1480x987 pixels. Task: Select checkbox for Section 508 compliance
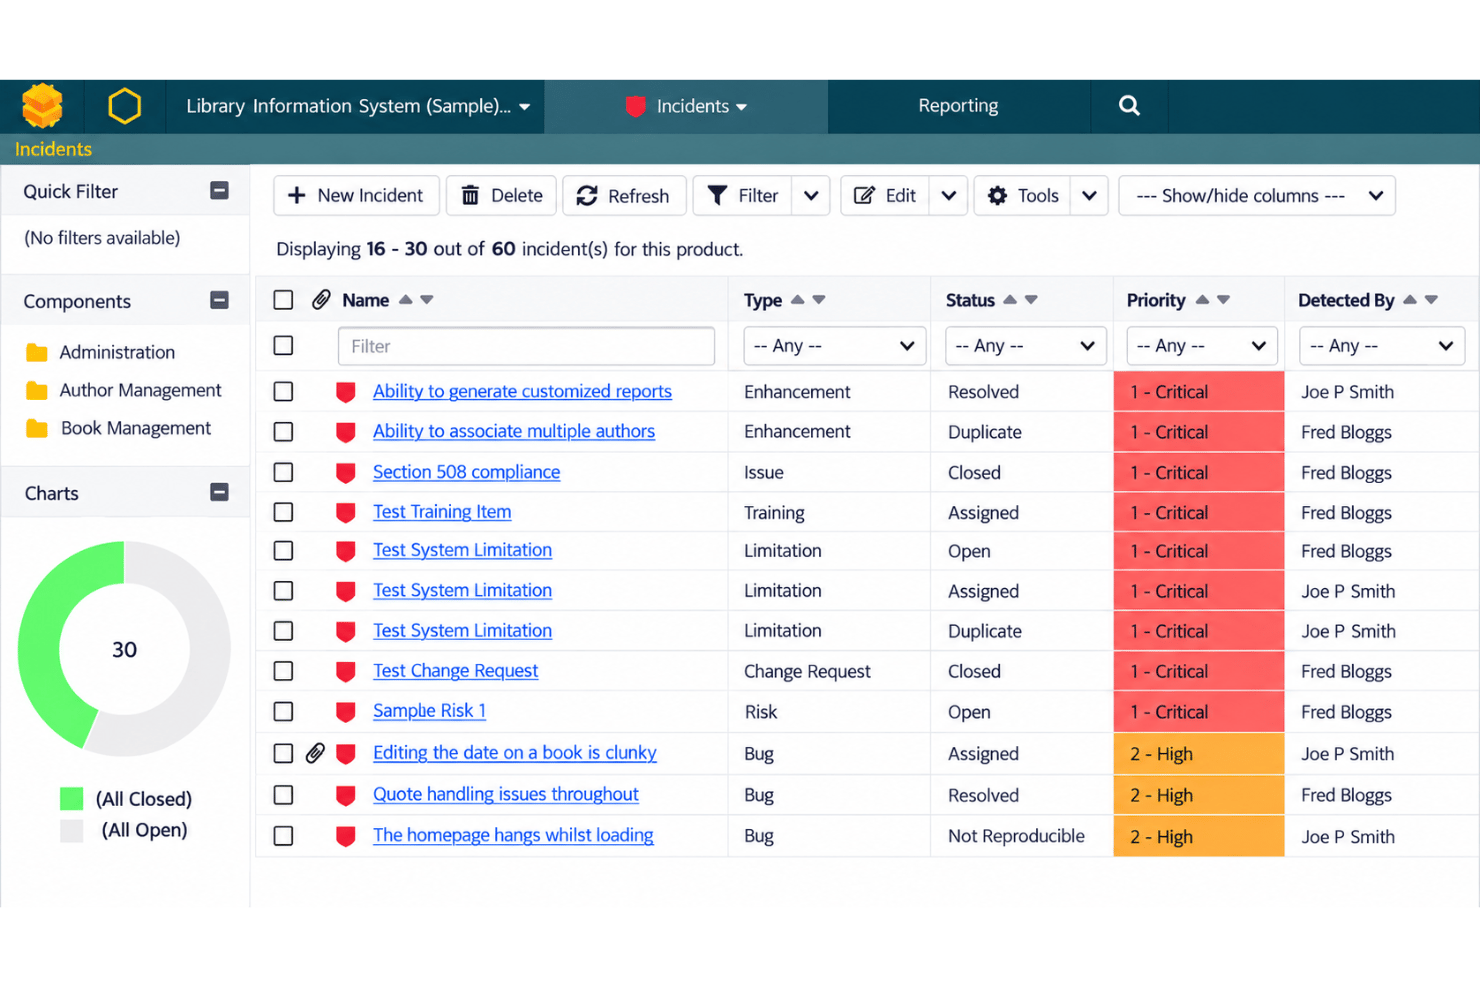pyautogui.click(x=284, y=472)
